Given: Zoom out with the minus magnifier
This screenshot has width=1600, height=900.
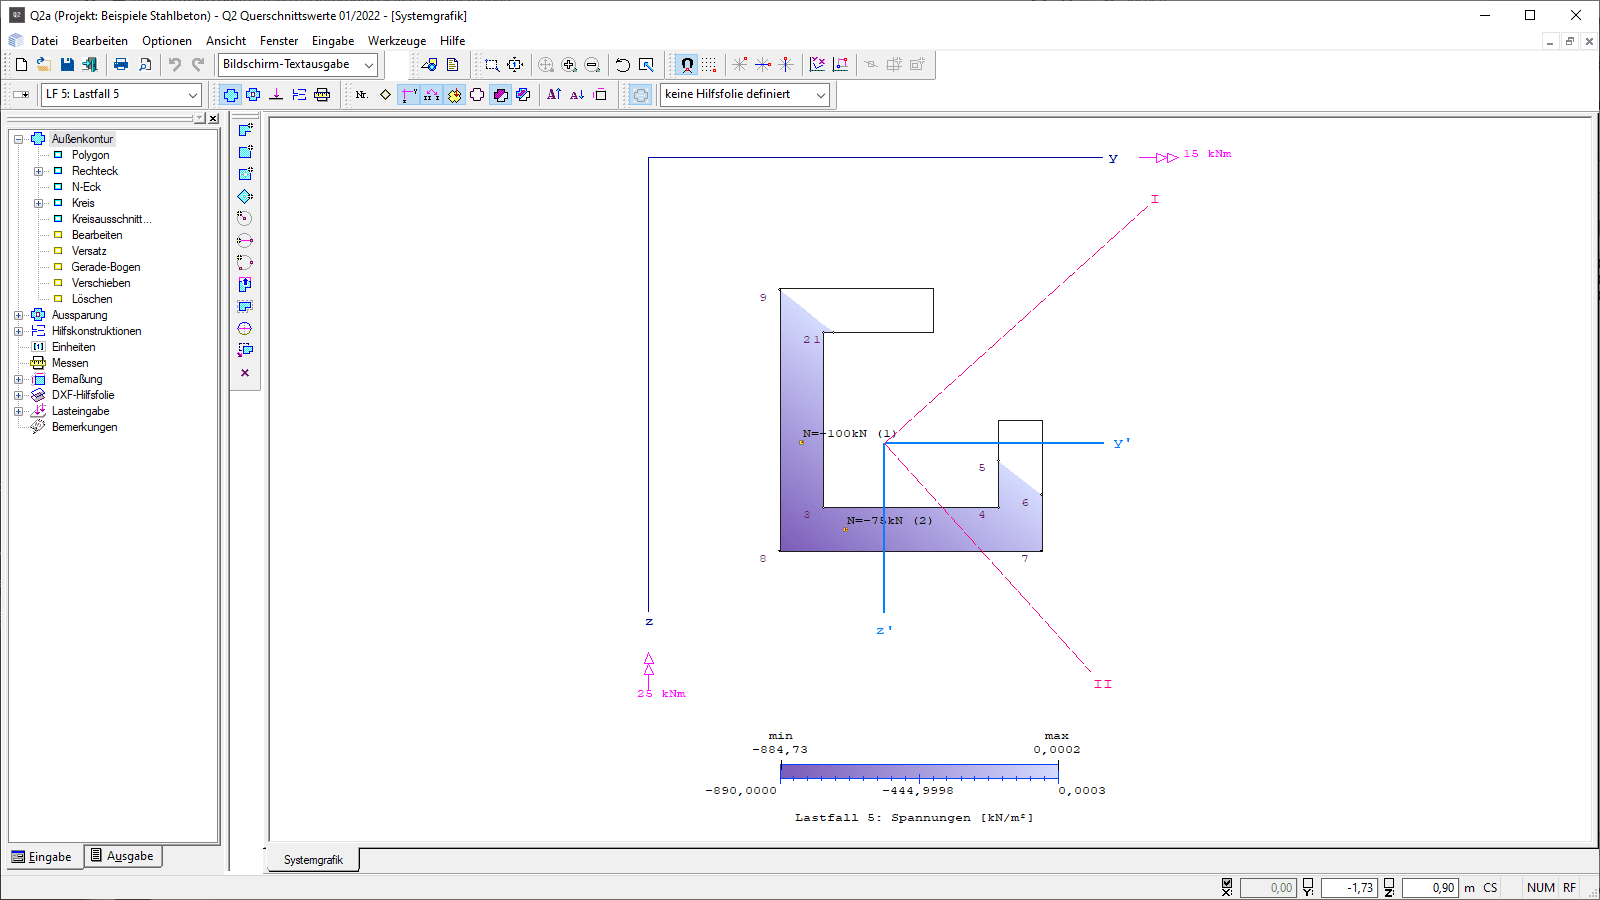Looking at the screenshot, I should (592, 64).
